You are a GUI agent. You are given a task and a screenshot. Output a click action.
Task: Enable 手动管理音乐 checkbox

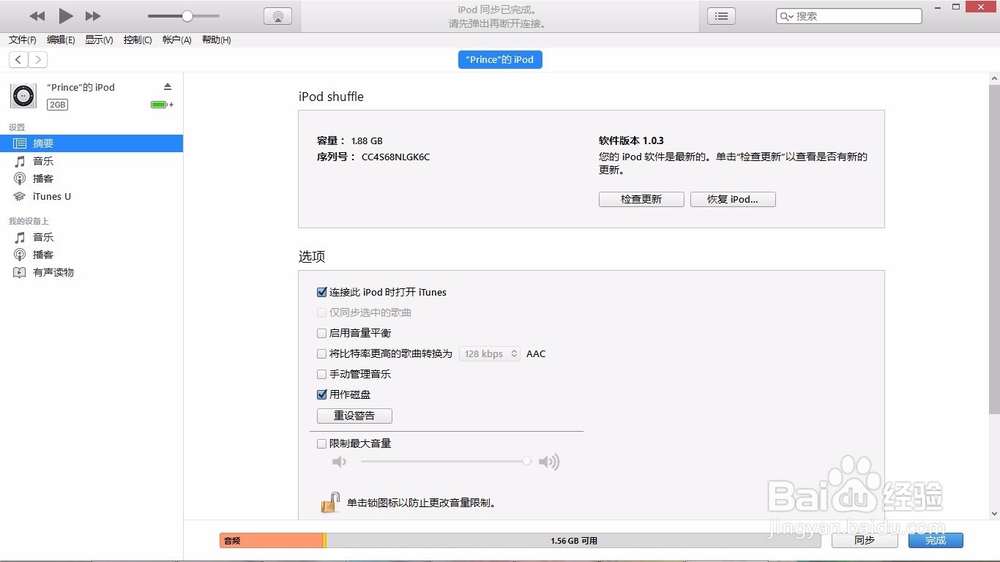click(321, 374)
